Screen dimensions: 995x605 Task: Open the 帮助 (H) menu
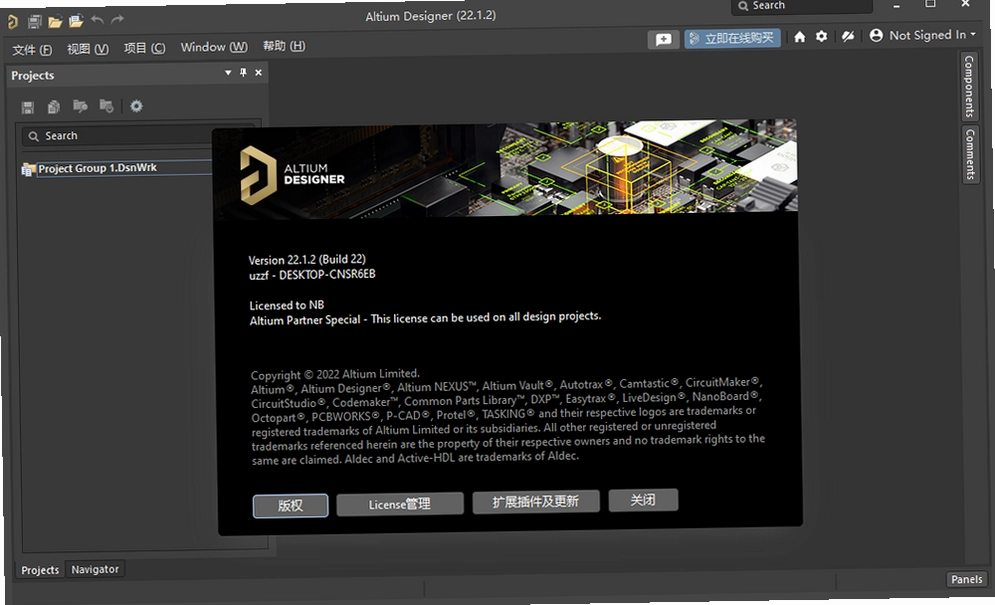coord(284,46)
